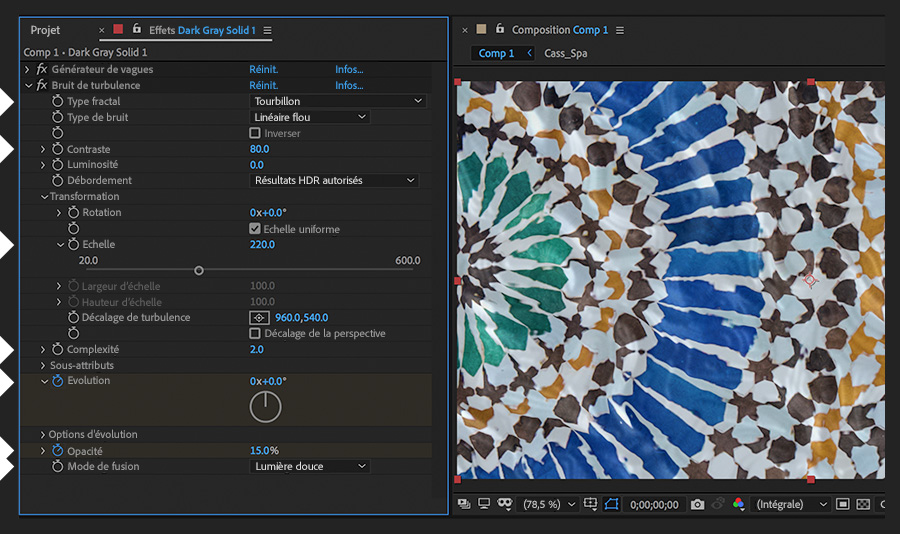Unlock the Effects panel lock icon
This screenshot has width=900, height=534.
coord(137,30)
